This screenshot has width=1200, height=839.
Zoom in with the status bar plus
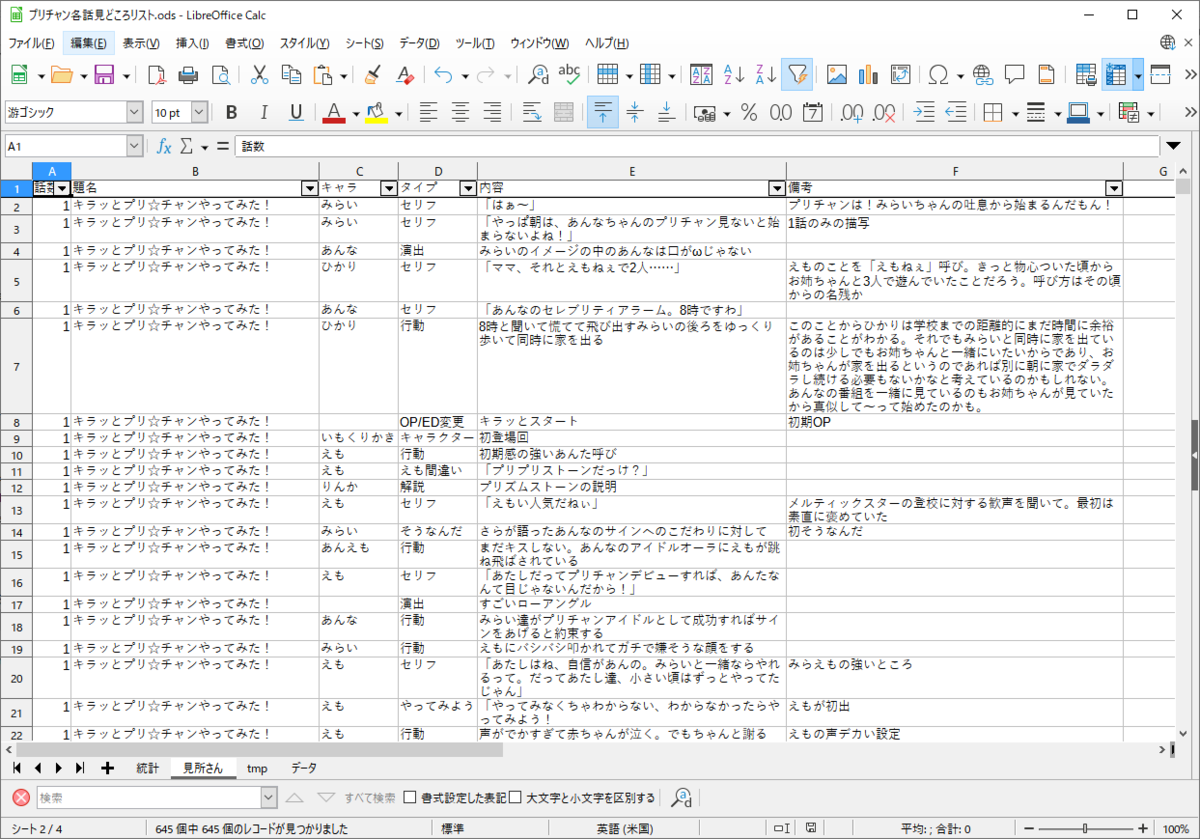tap(1142, 829)
